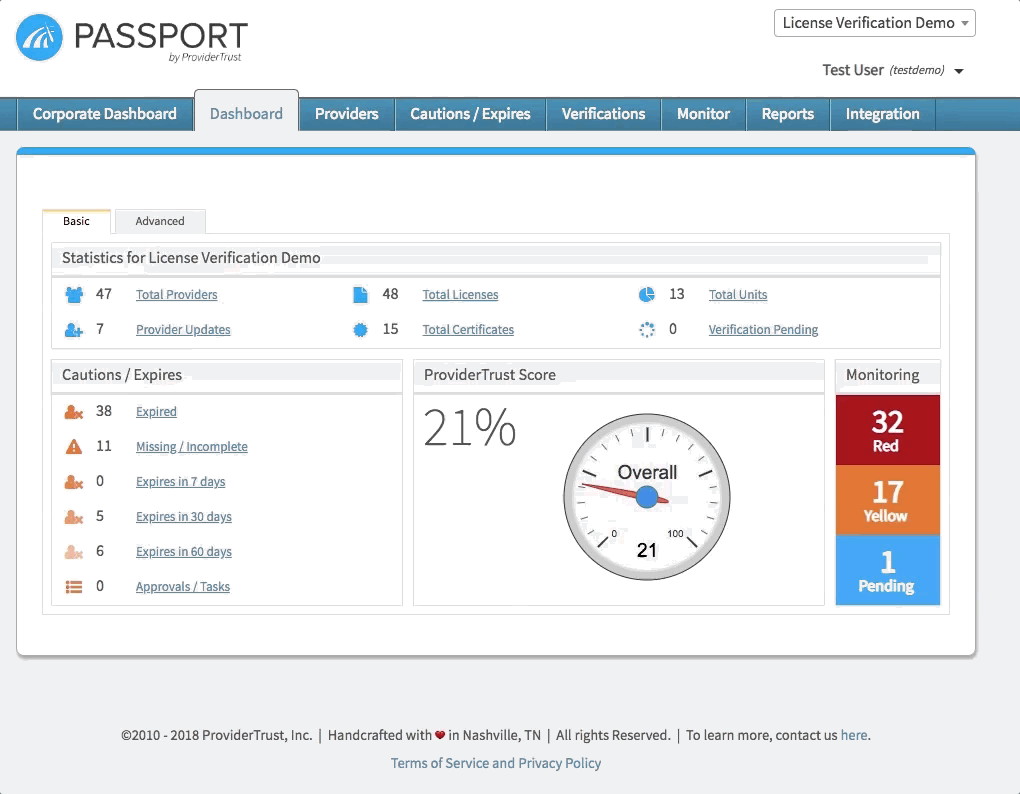This screenshot has width=1020, height=794.
Task: Click the '48' Total Licenses count
Action: click(390, 294)
